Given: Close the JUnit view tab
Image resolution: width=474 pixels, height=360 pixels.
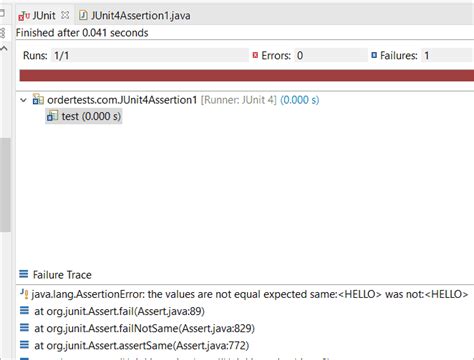Looking at the screenshot, I should [65, 15].
